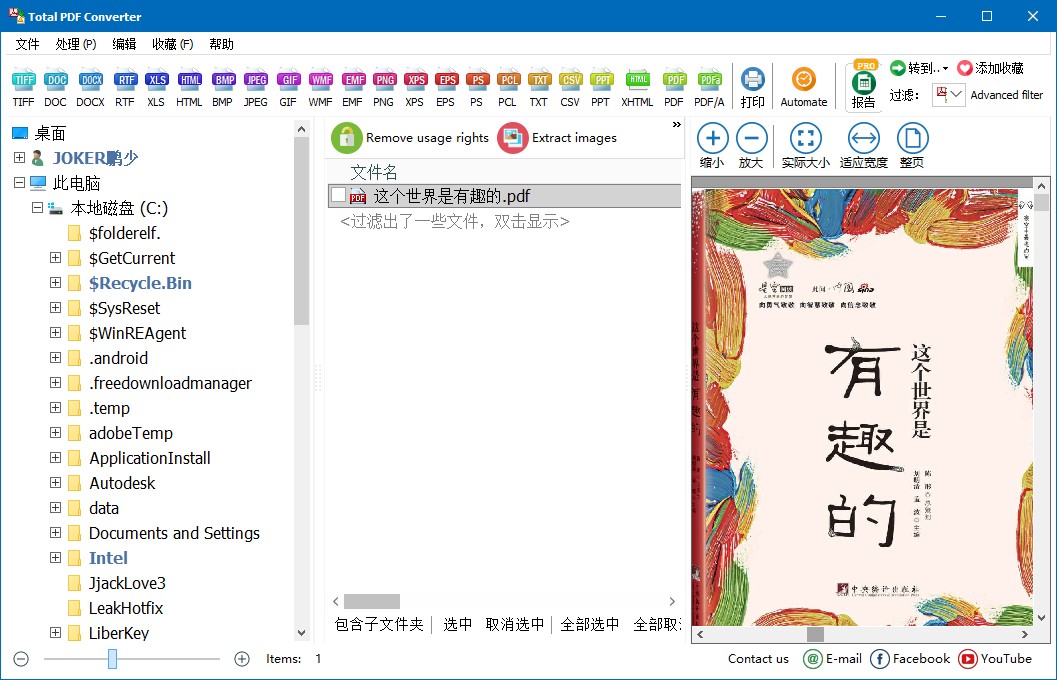Convert to TIFF format icon
Screen dimensions: 1057x680
[x=23, y=88]
